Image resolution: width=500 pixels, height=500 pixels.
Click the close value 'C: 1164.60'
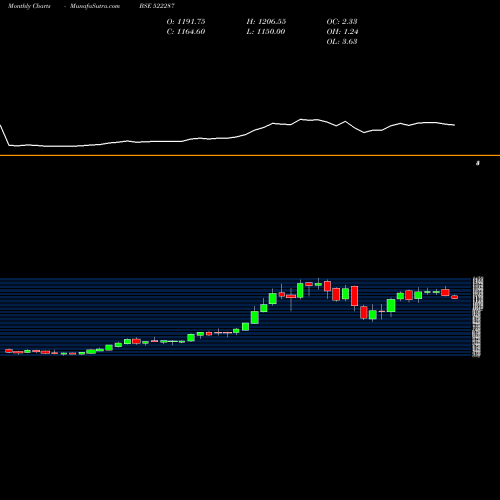[186, 32]
